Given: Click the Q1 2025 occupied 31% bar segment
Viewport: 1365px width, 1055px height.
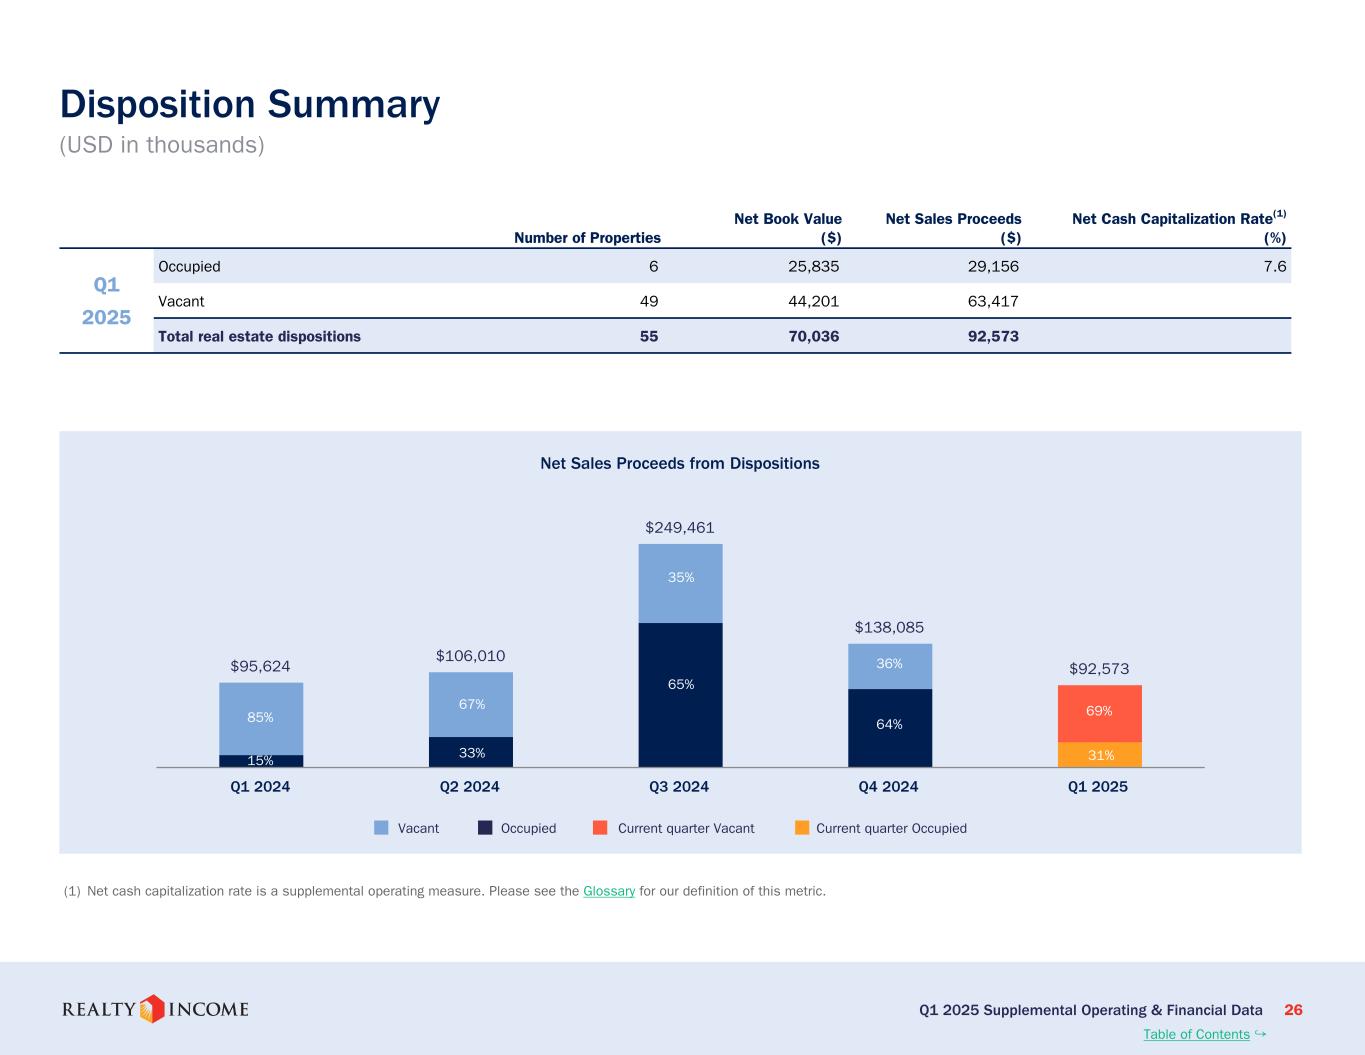Looking at the screenshot, I should (x=1099, y=755).
